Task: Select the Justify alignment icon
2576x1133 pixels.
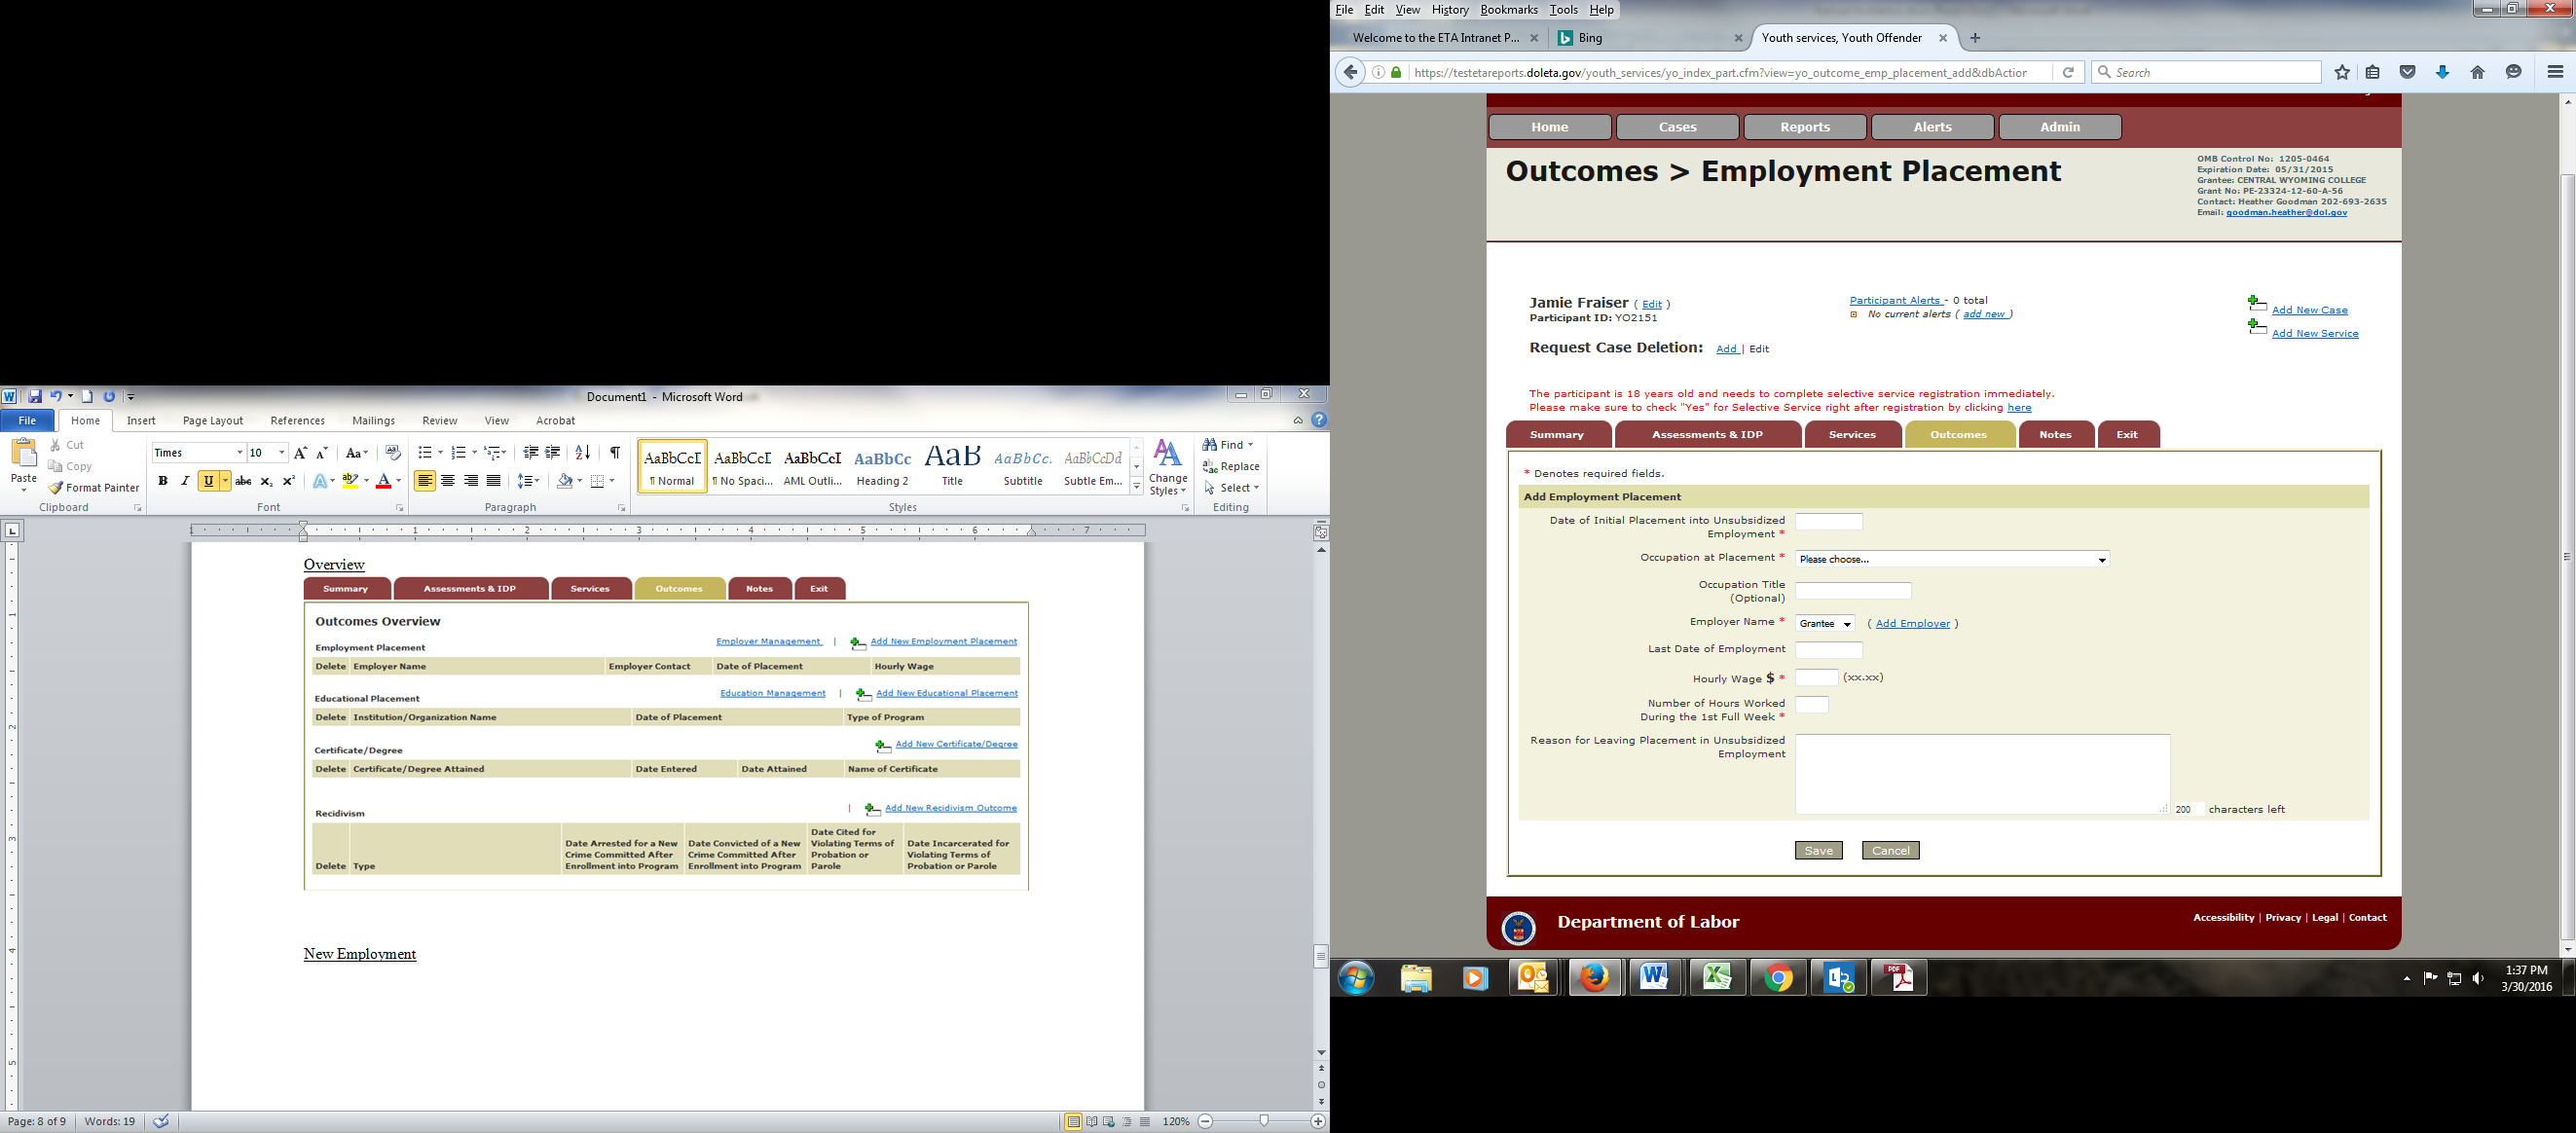Action: point(493,481)
